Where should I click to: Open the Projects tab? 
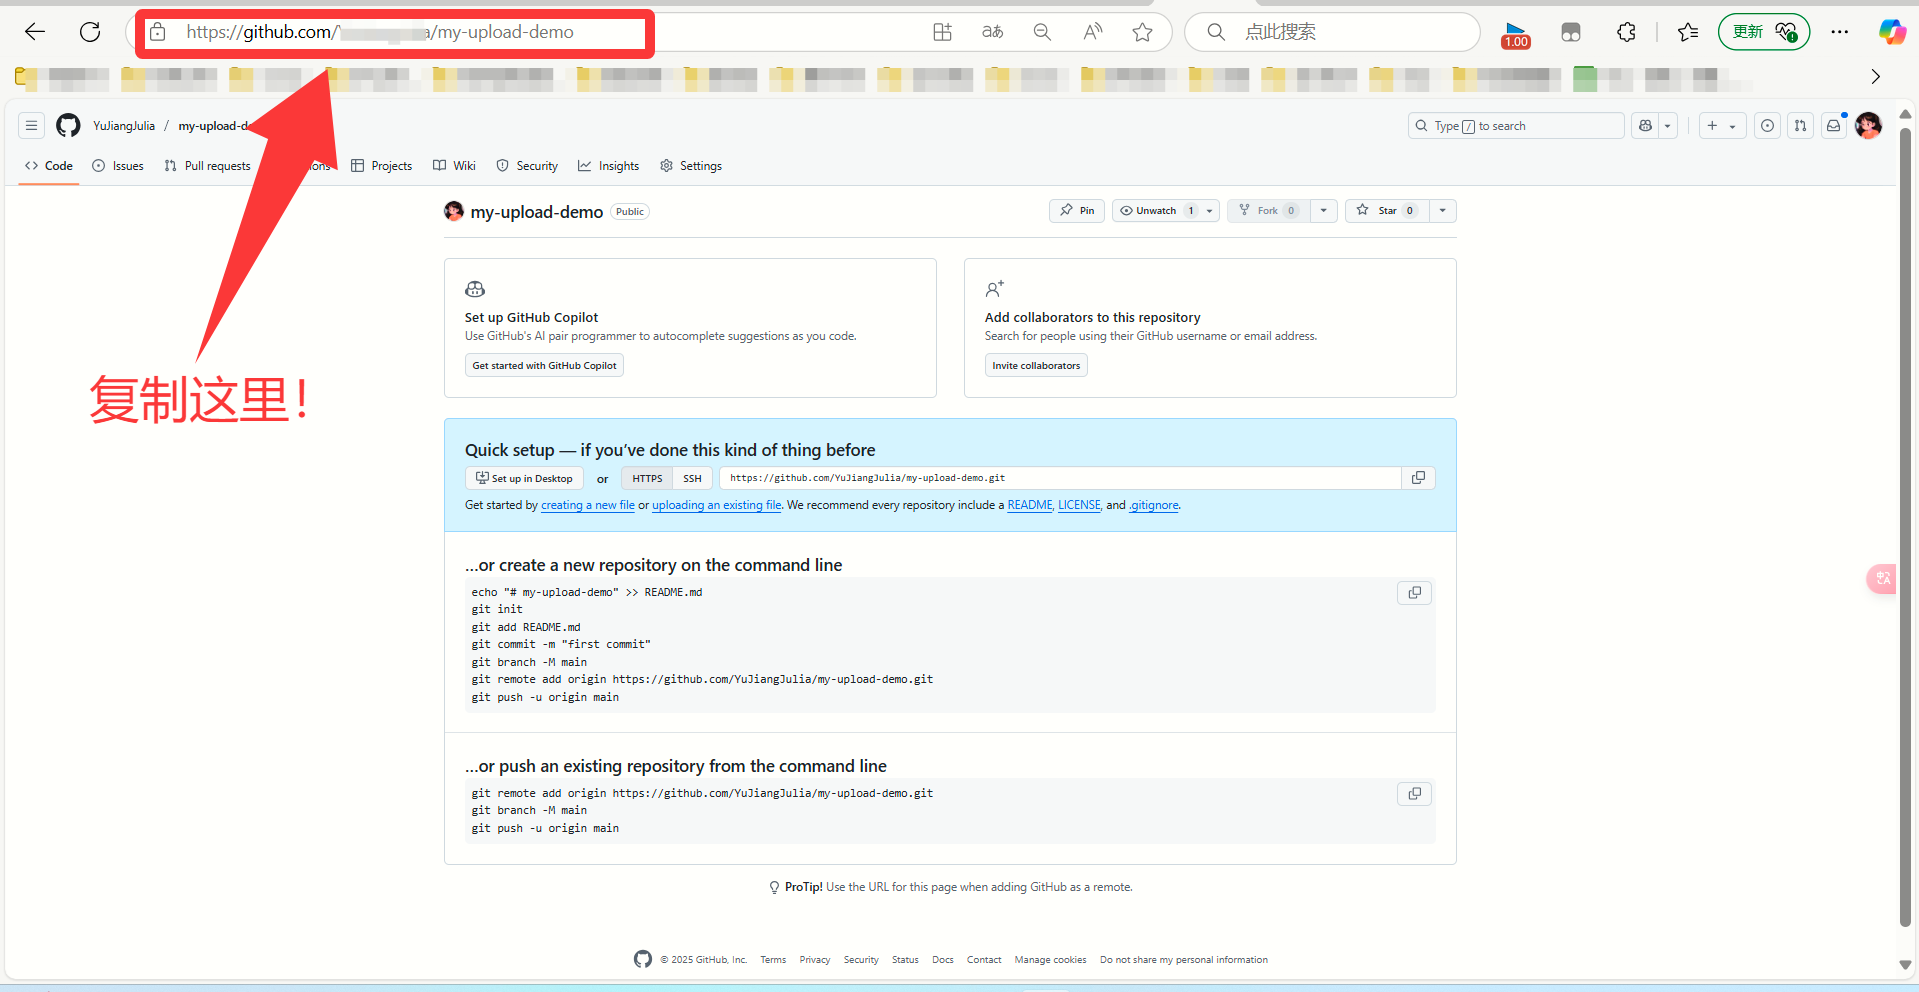click(381, 166)
